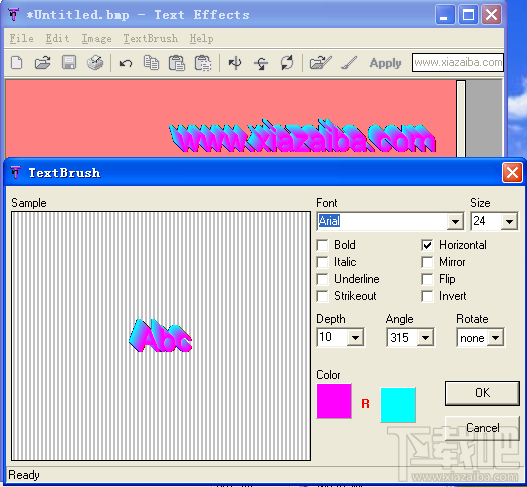This screenshot has width=527, height=487.
Task: Open the Depth dropdown arrow
Action: pos(355,337)
